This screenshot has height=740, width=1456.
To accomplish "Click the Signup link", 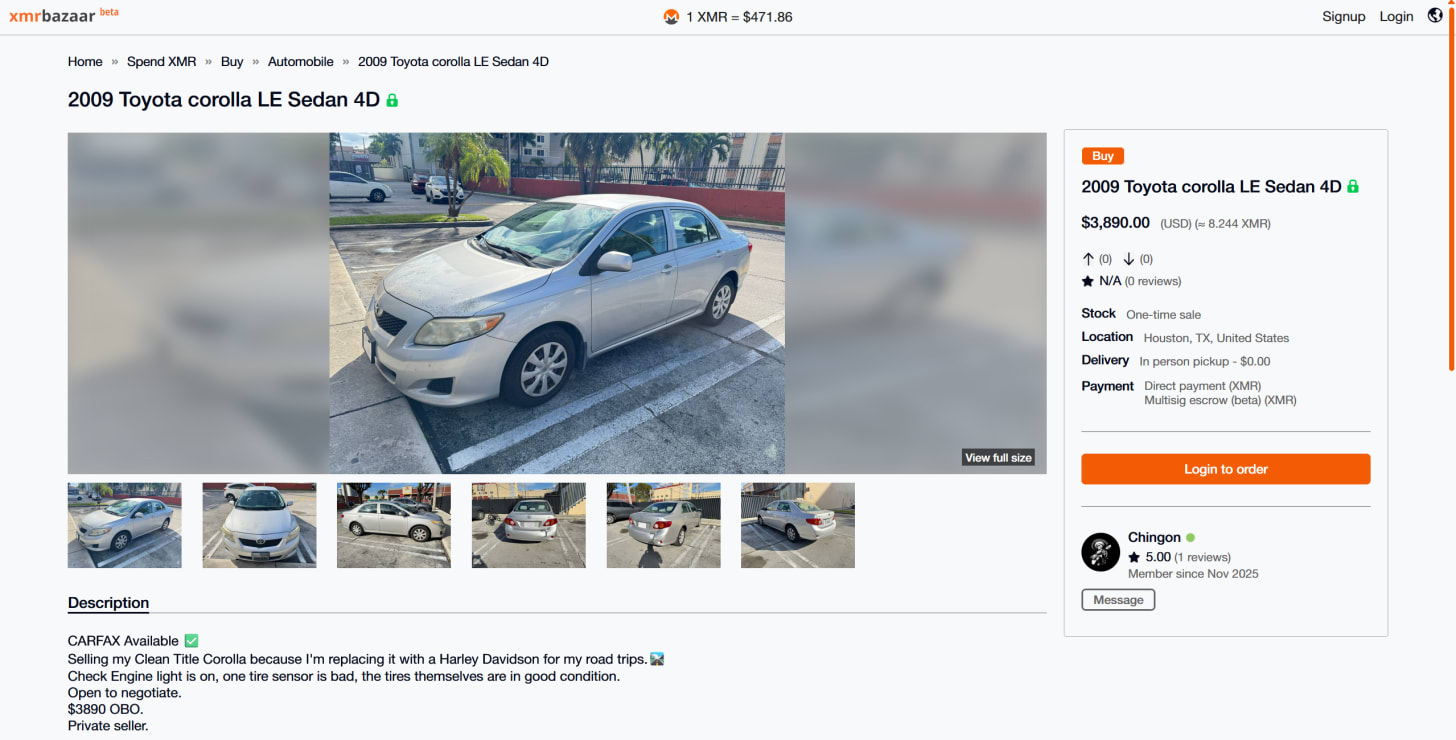I will pos(1343,17).
